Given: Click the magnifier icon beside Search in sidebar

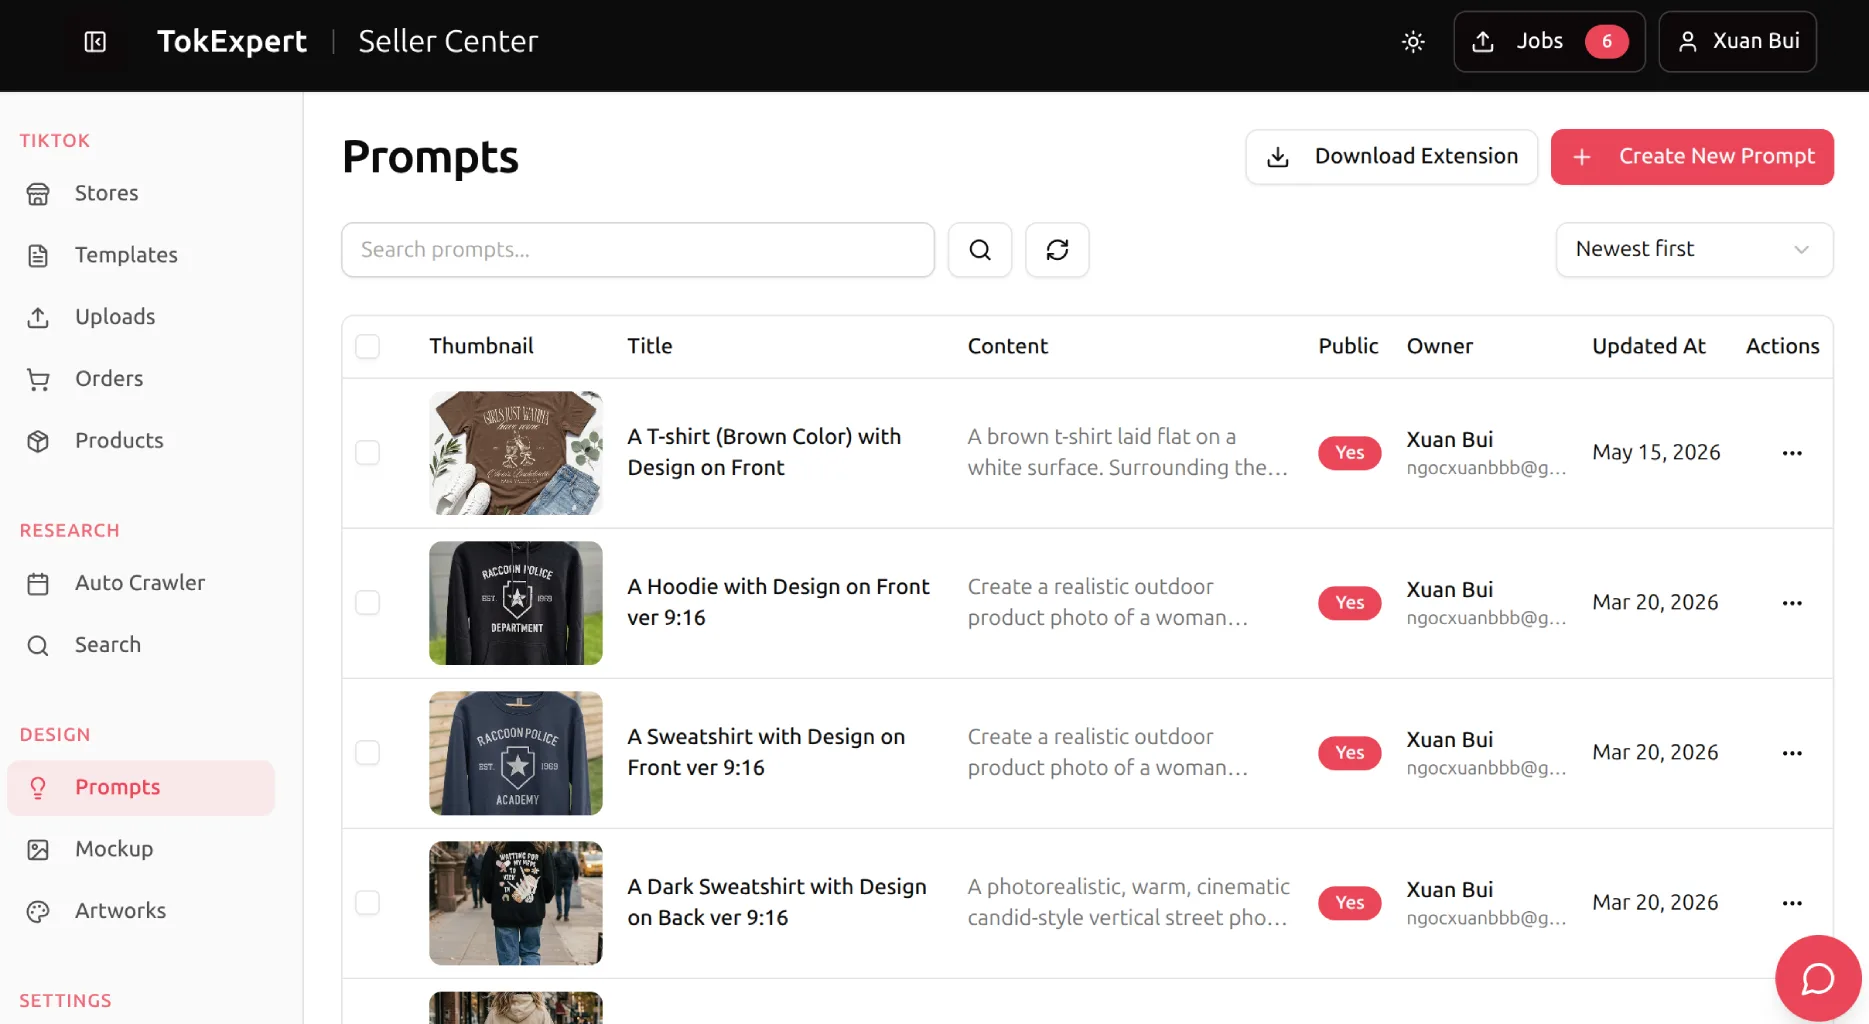Looking at the screenshot, I should click(x=38, y=646).
